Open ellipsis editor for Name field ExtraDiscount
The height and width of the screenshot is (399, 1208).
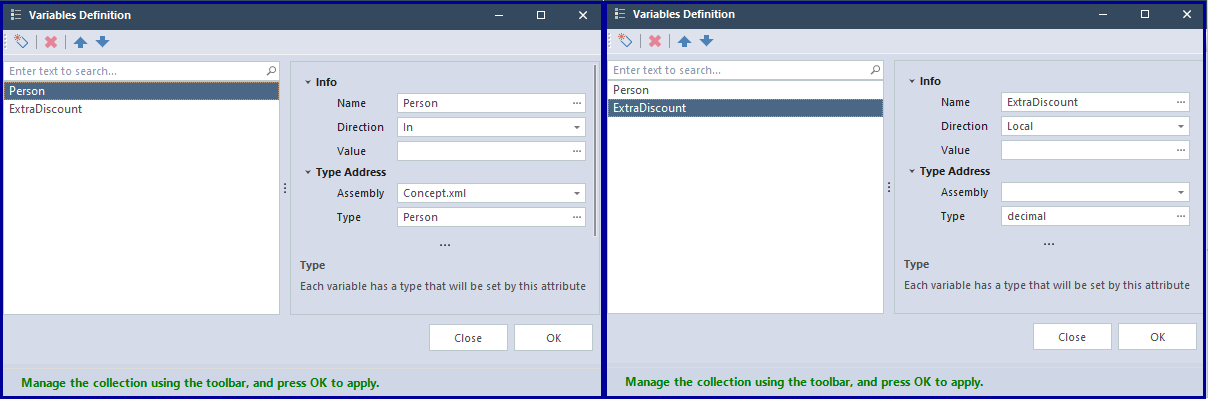pyautogui.click(x=1181, y=102)
